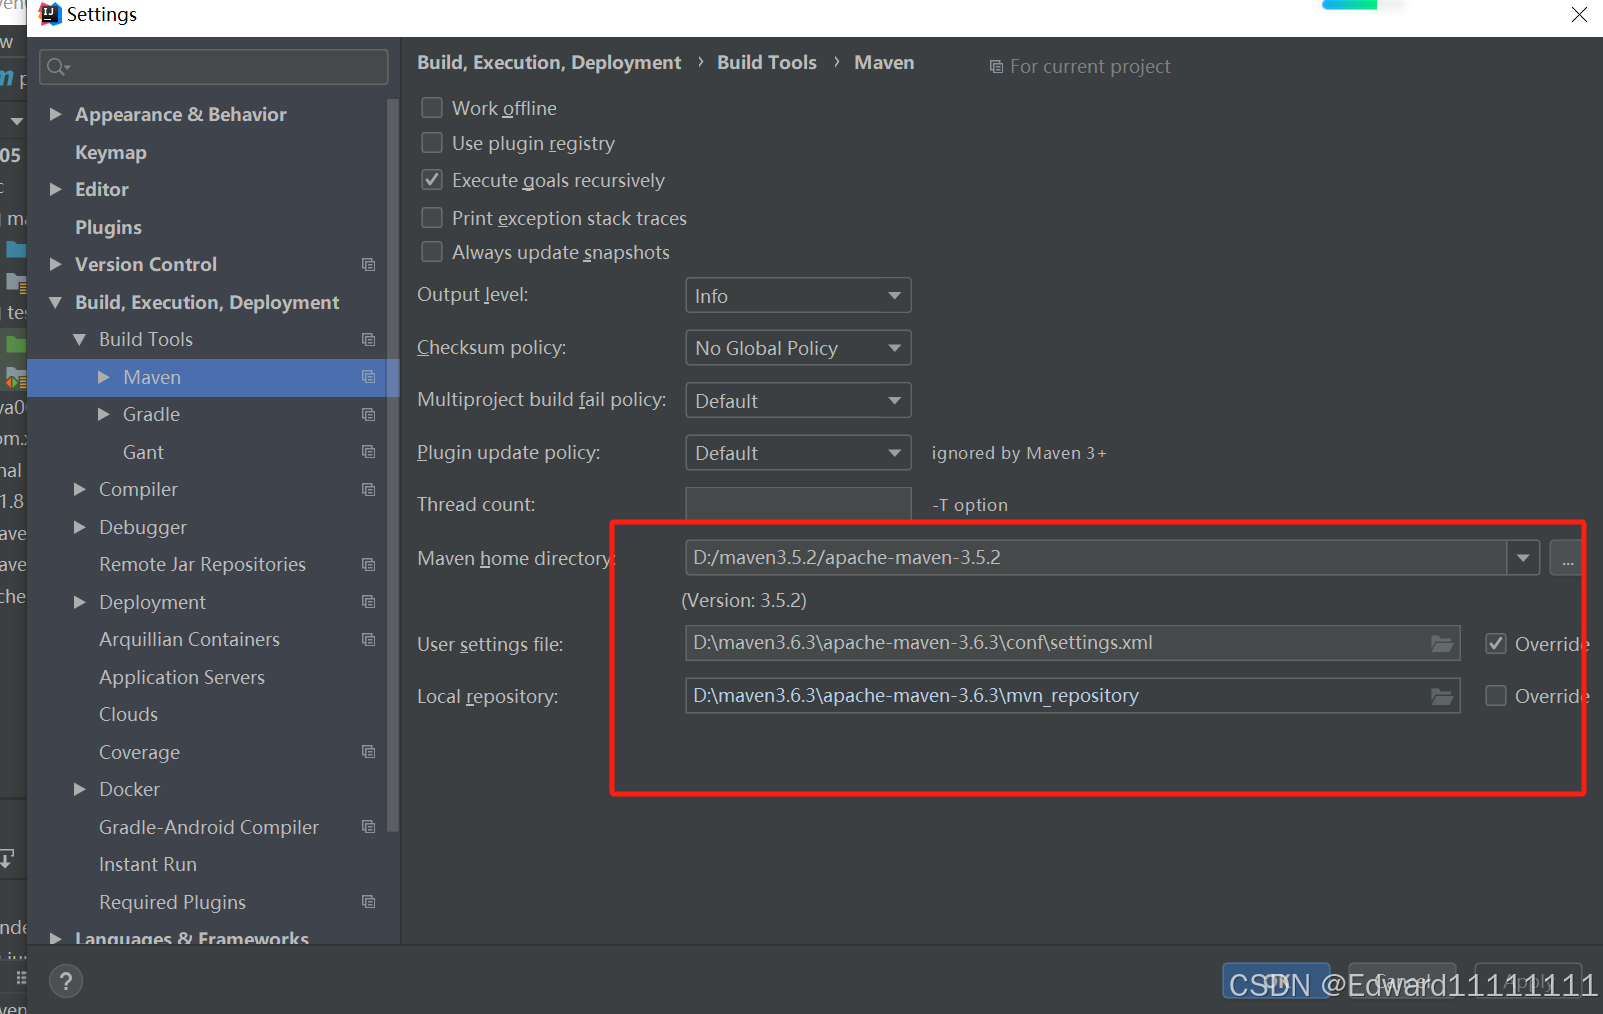This screenshot has height=1014, width=1603.
Task: Expand the Gradle tree arrow
Action: click(x=104, y=414)
